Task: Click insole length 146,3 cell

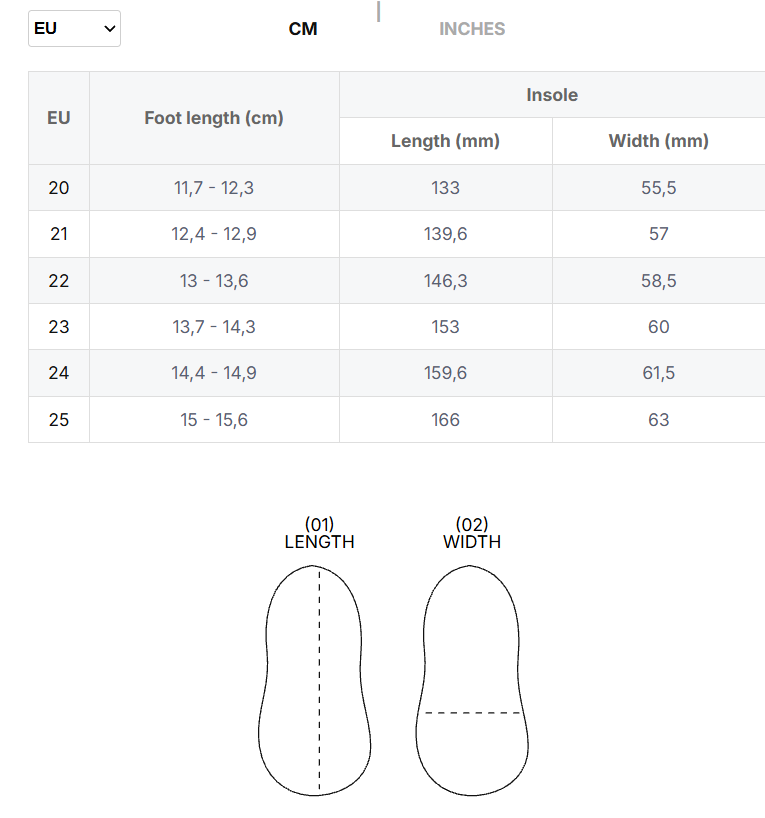Action: (446, 281)
